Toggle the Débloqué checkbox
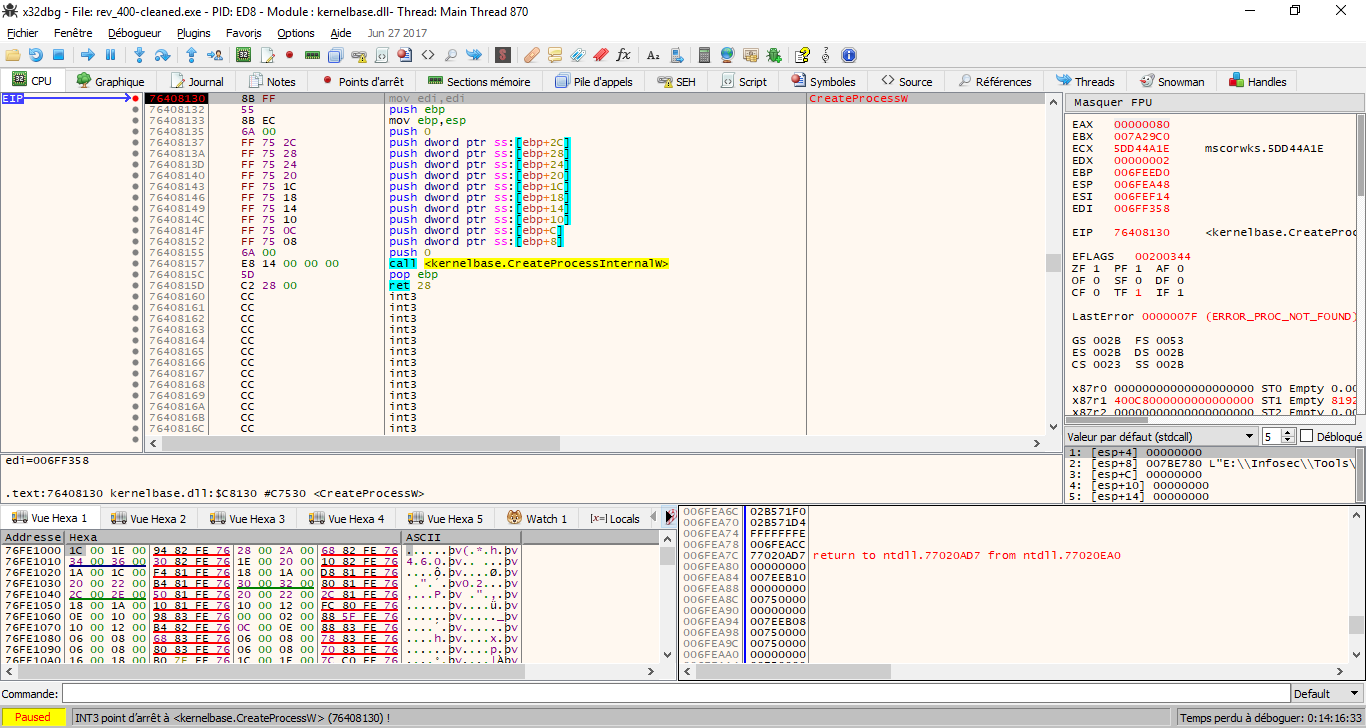The image size is (1366, 728). (x=1306, y=436)
